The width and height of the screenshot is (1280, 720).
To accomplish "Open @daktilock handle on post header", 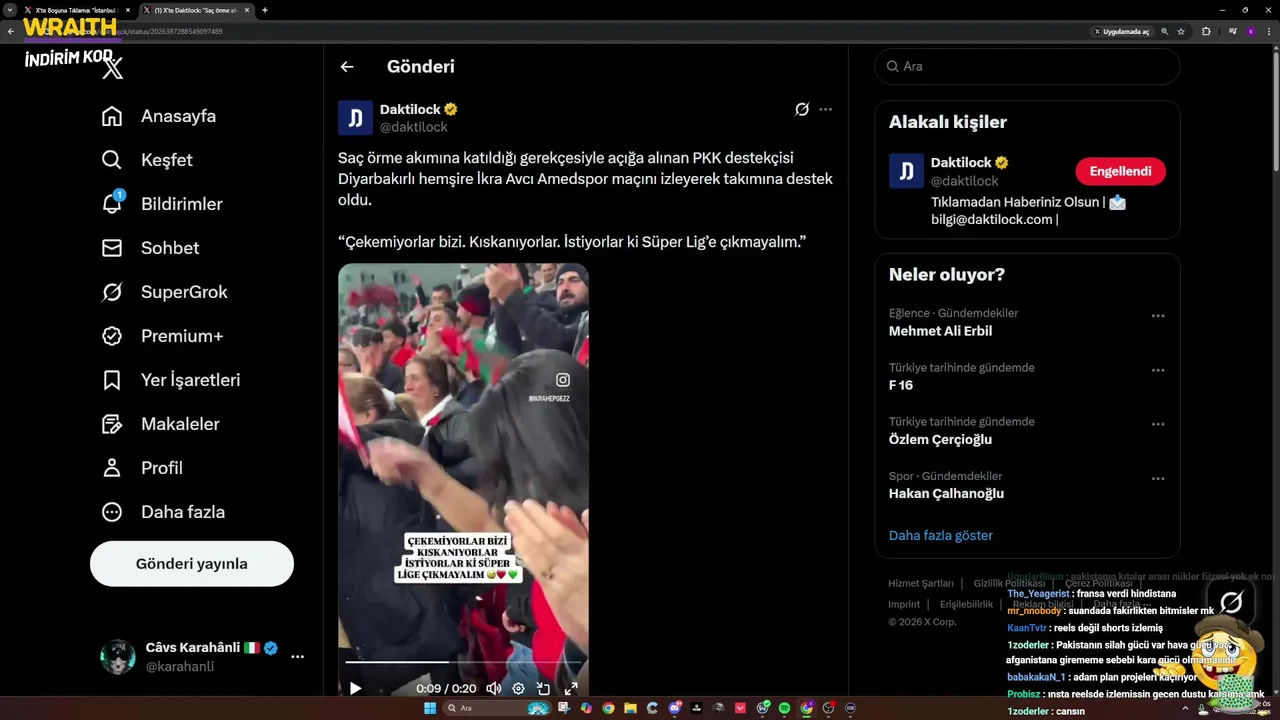I will (414, 127).
